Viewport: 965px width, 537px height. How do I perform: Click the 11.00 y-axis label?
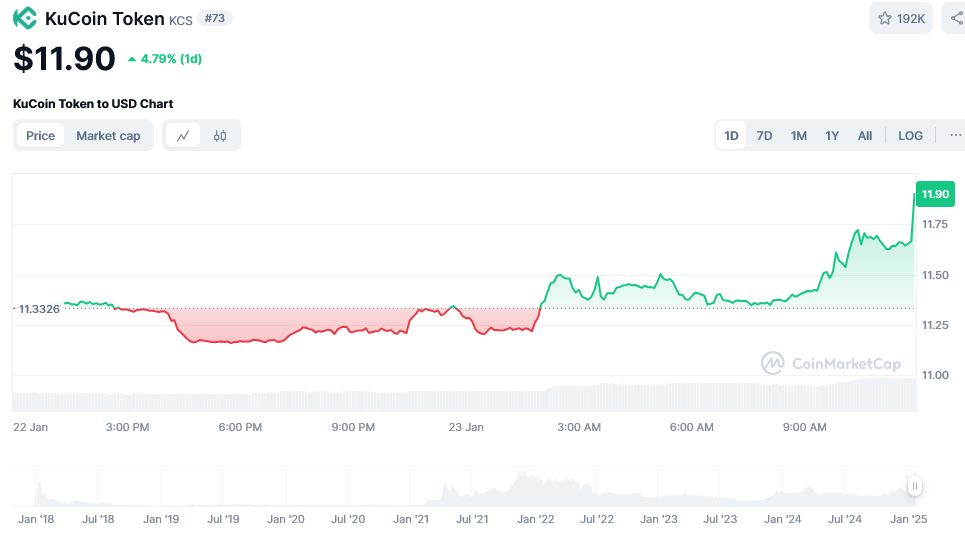pyautogui.click(x=935, y=375)
